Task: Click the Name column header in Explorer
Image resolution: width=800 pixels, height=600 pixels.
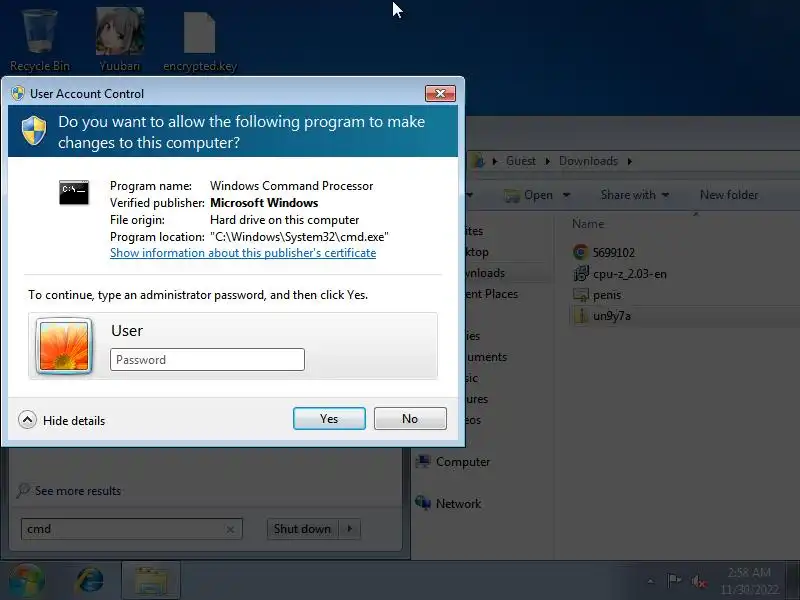Action: (x=588, y=223)
